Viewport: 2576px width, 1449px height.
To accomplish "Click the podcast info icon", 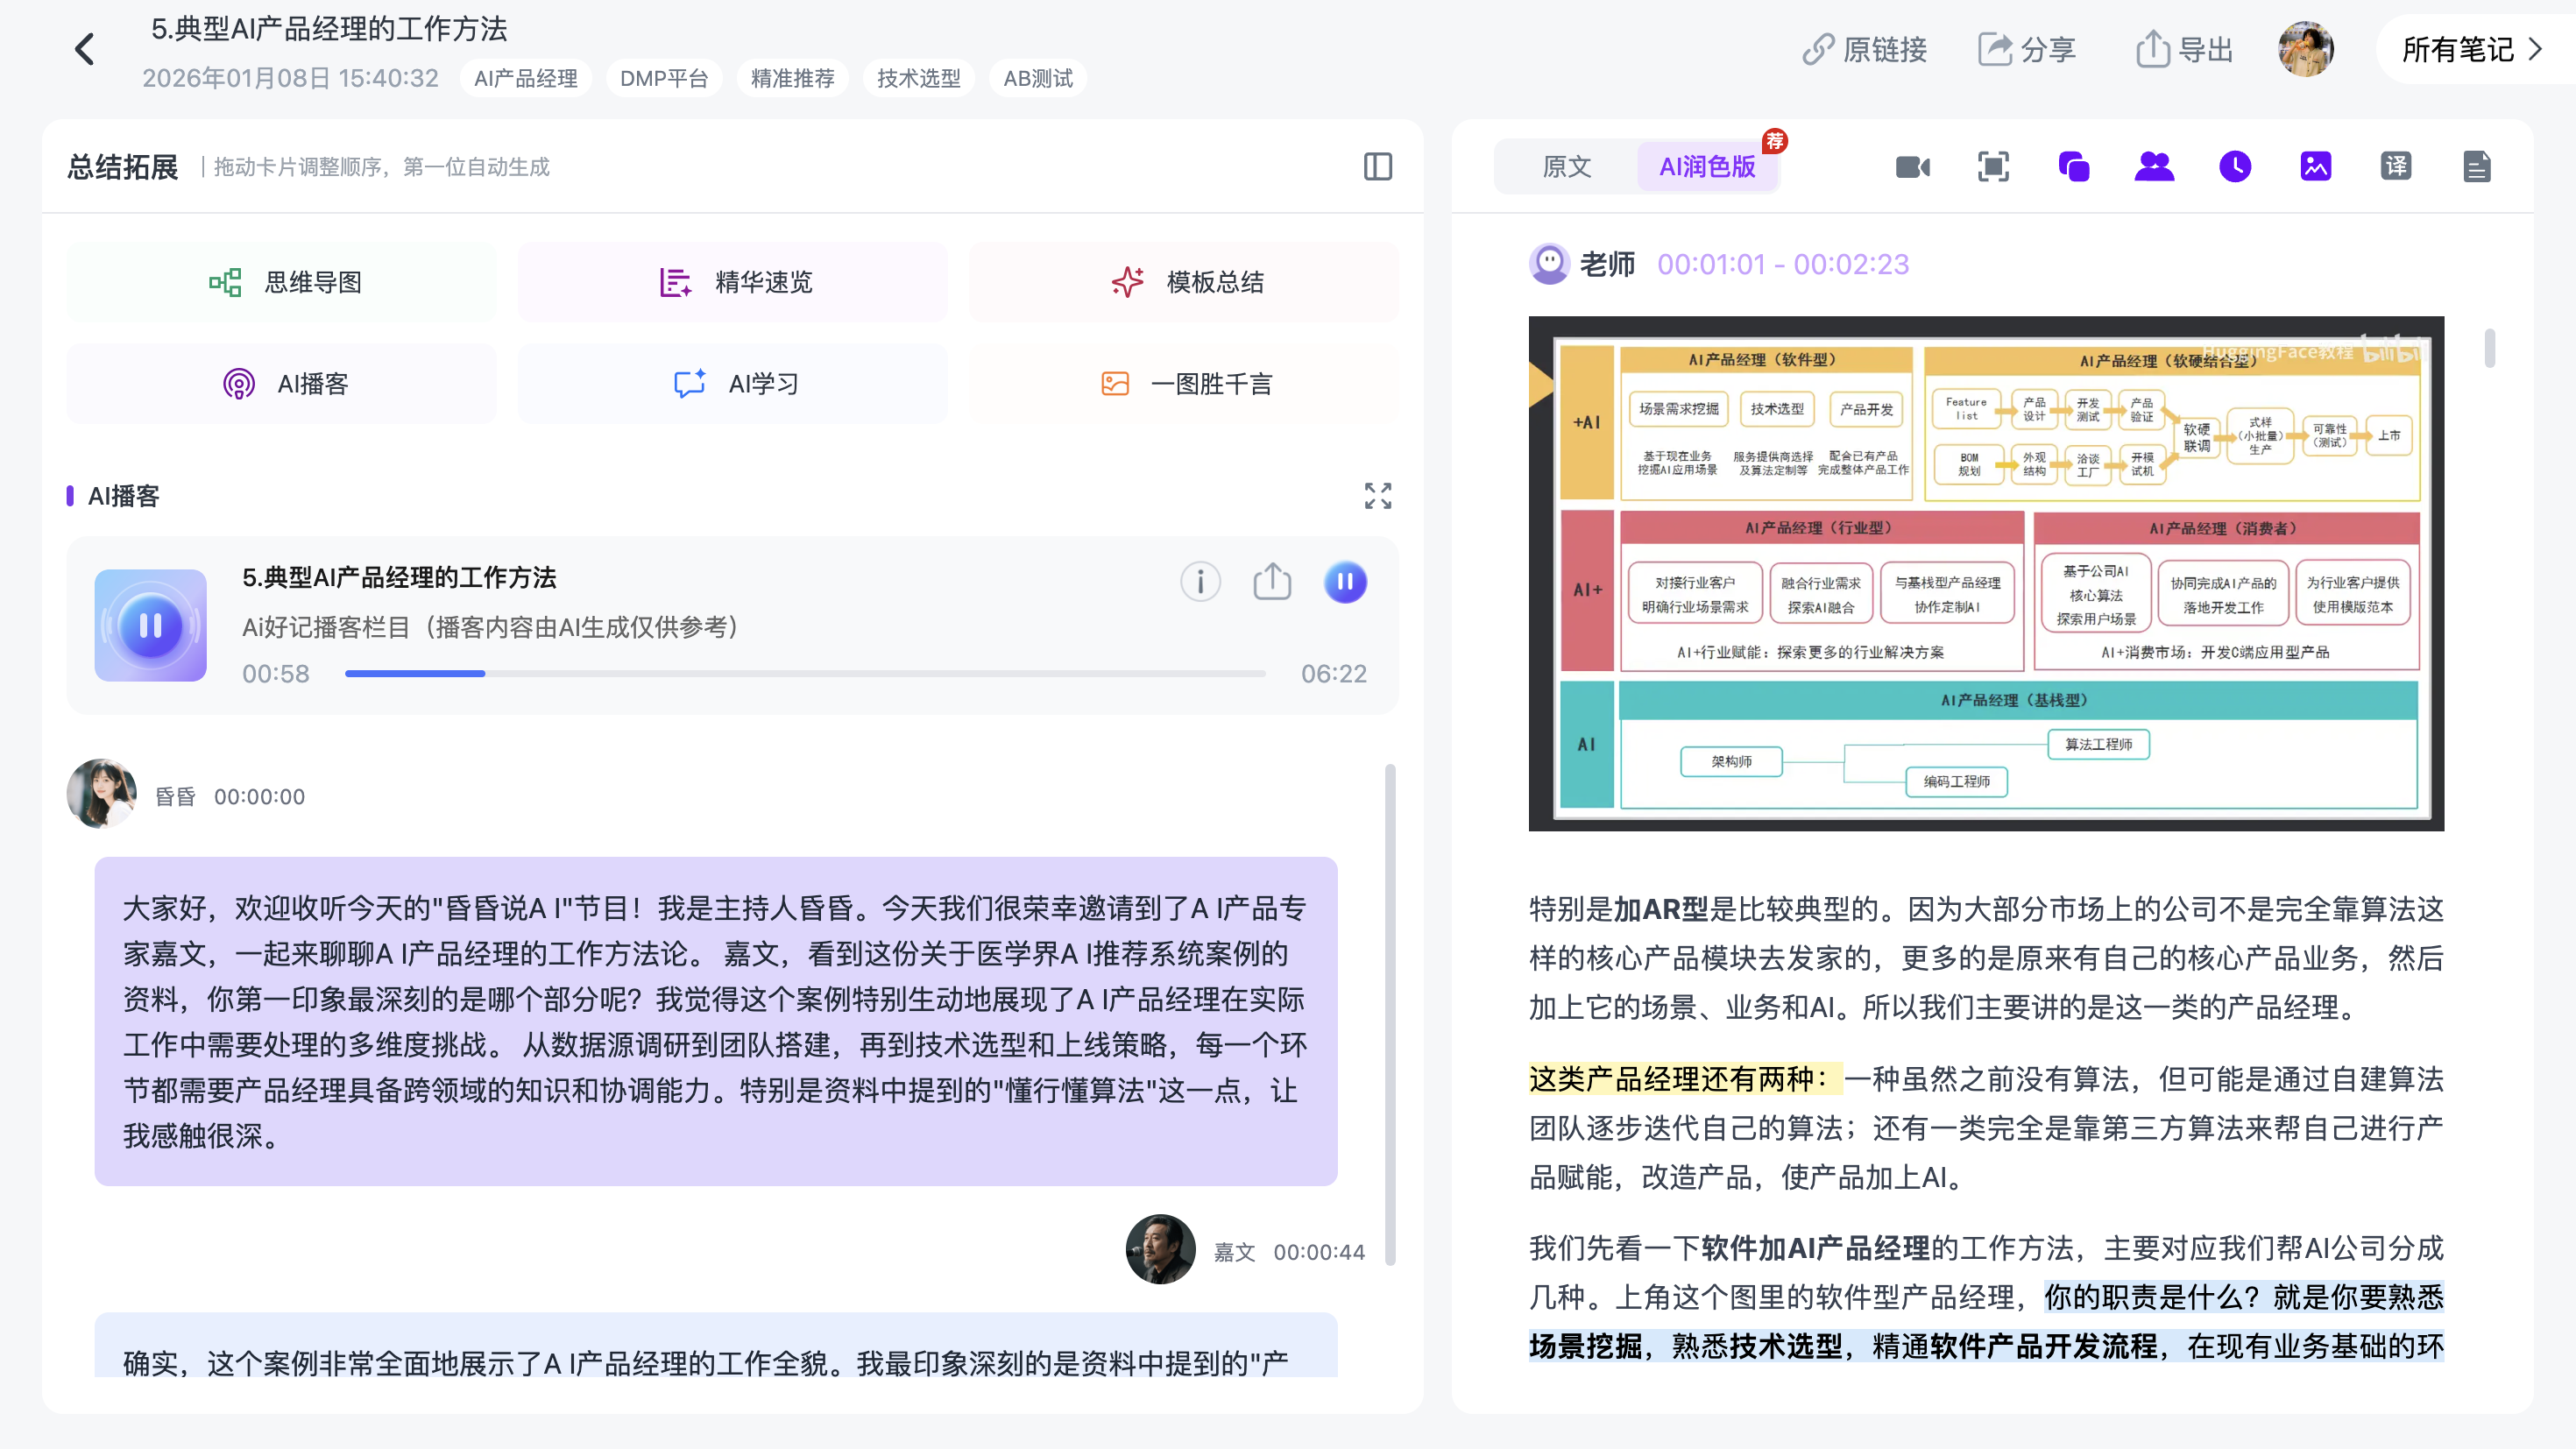I will 1200,581.
